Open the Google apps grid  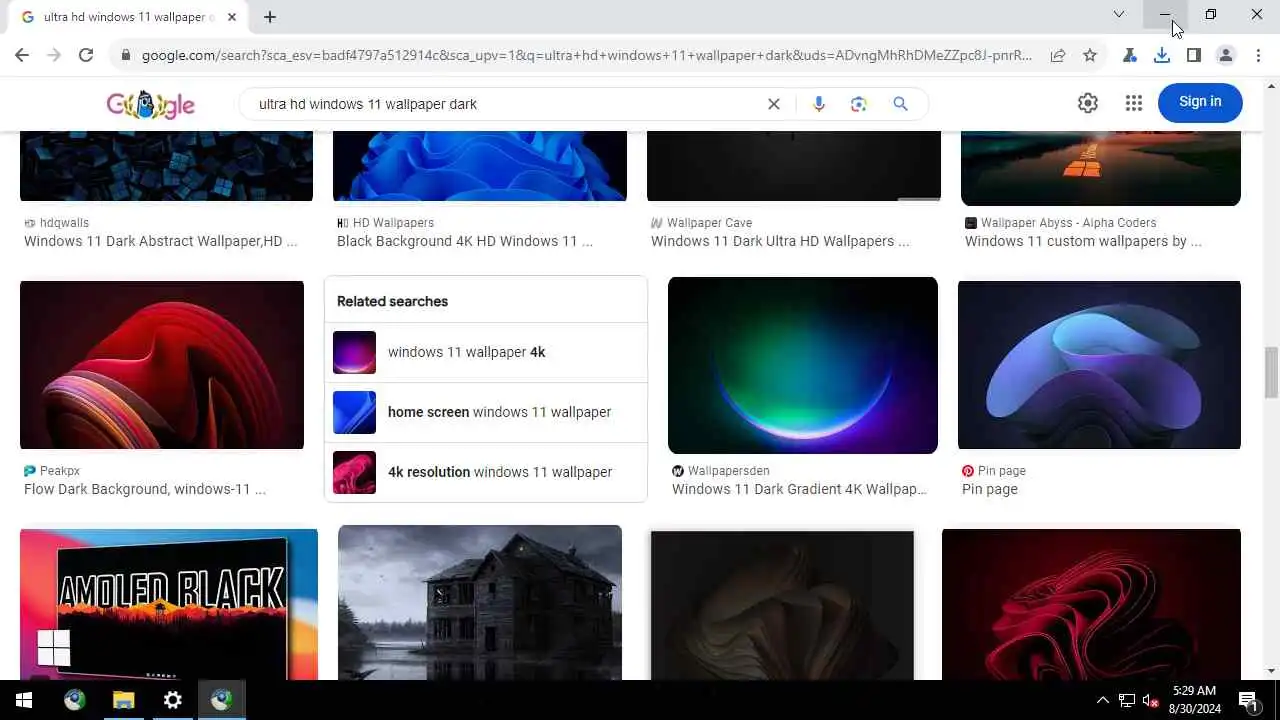1133,103
